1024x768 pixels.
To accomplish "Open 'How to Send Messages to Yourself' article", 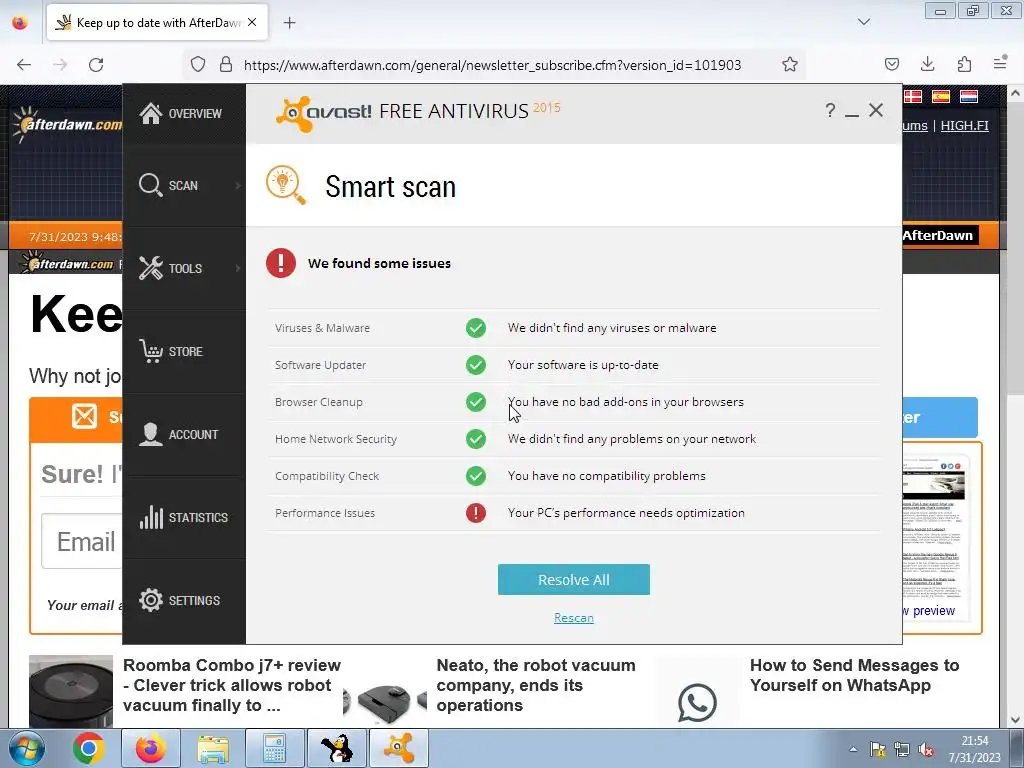I will click(854, 675).
